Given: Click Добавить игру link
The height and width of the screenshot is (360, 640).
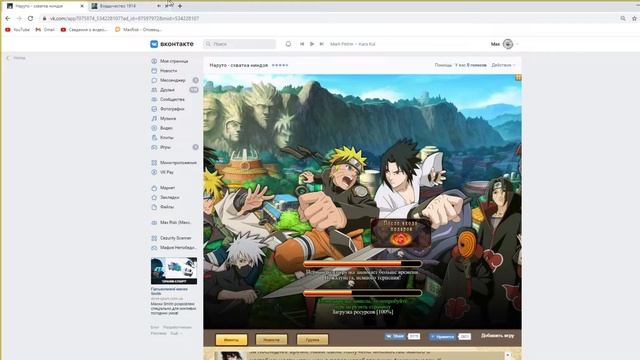Looking at the screenshot, I should [x=497, y=336].
